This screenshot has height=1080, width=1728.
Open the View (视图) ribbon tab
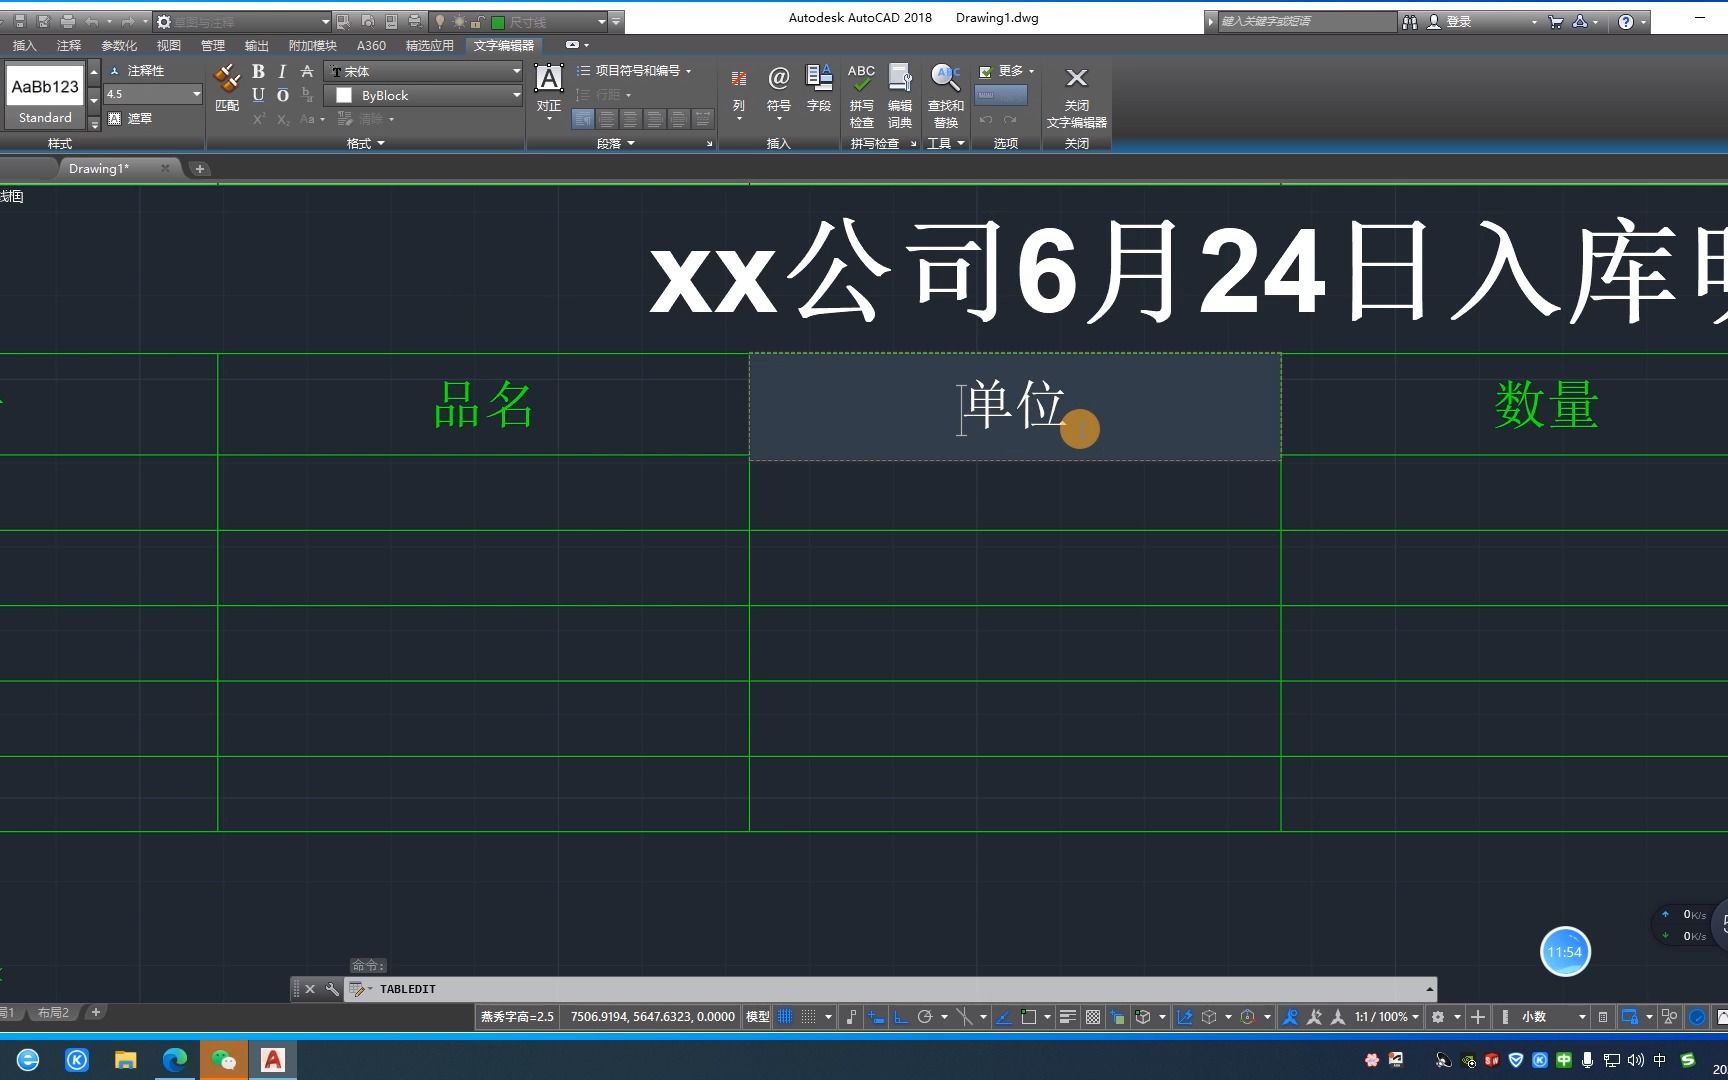pos(169,45)
